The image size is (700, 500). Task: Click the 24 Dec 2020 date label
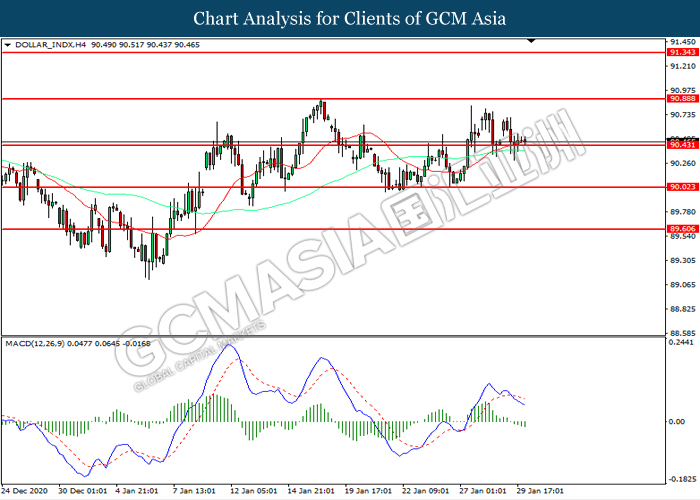[x=24, y=491]
